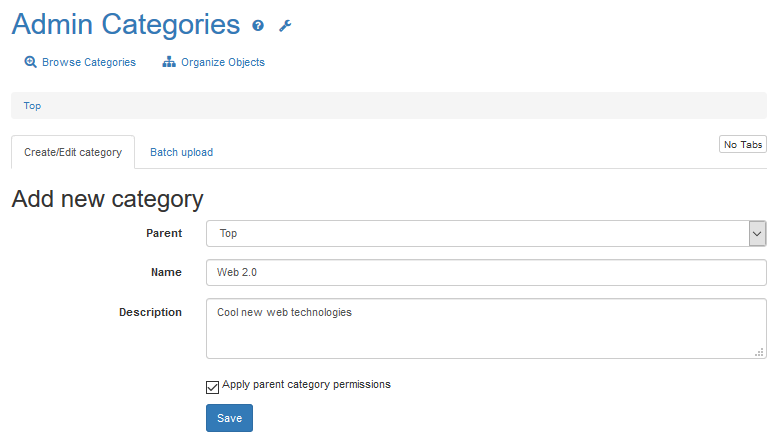Go to Organize Objects
The height and width of the screenshot is (437, 780).
(223, 62)
